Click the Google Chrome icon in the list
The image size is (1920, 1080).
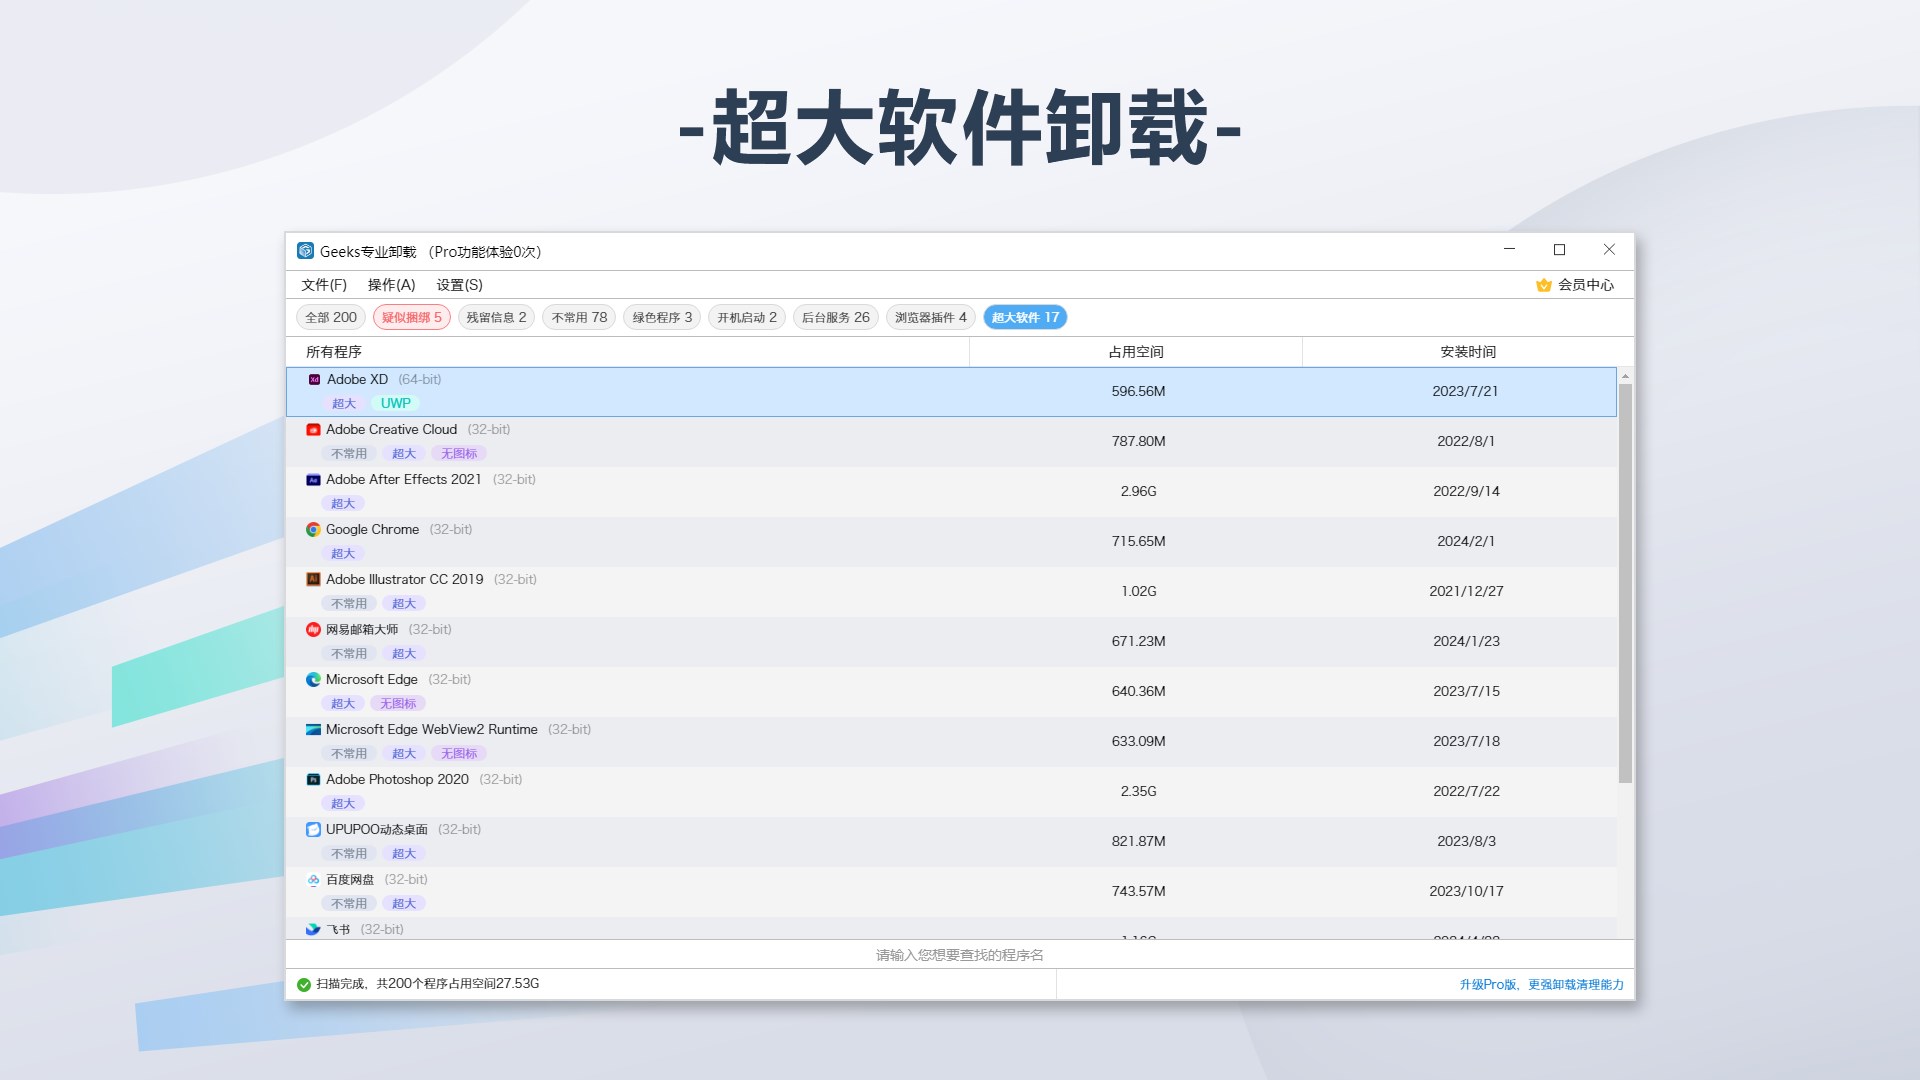[313, 529]
